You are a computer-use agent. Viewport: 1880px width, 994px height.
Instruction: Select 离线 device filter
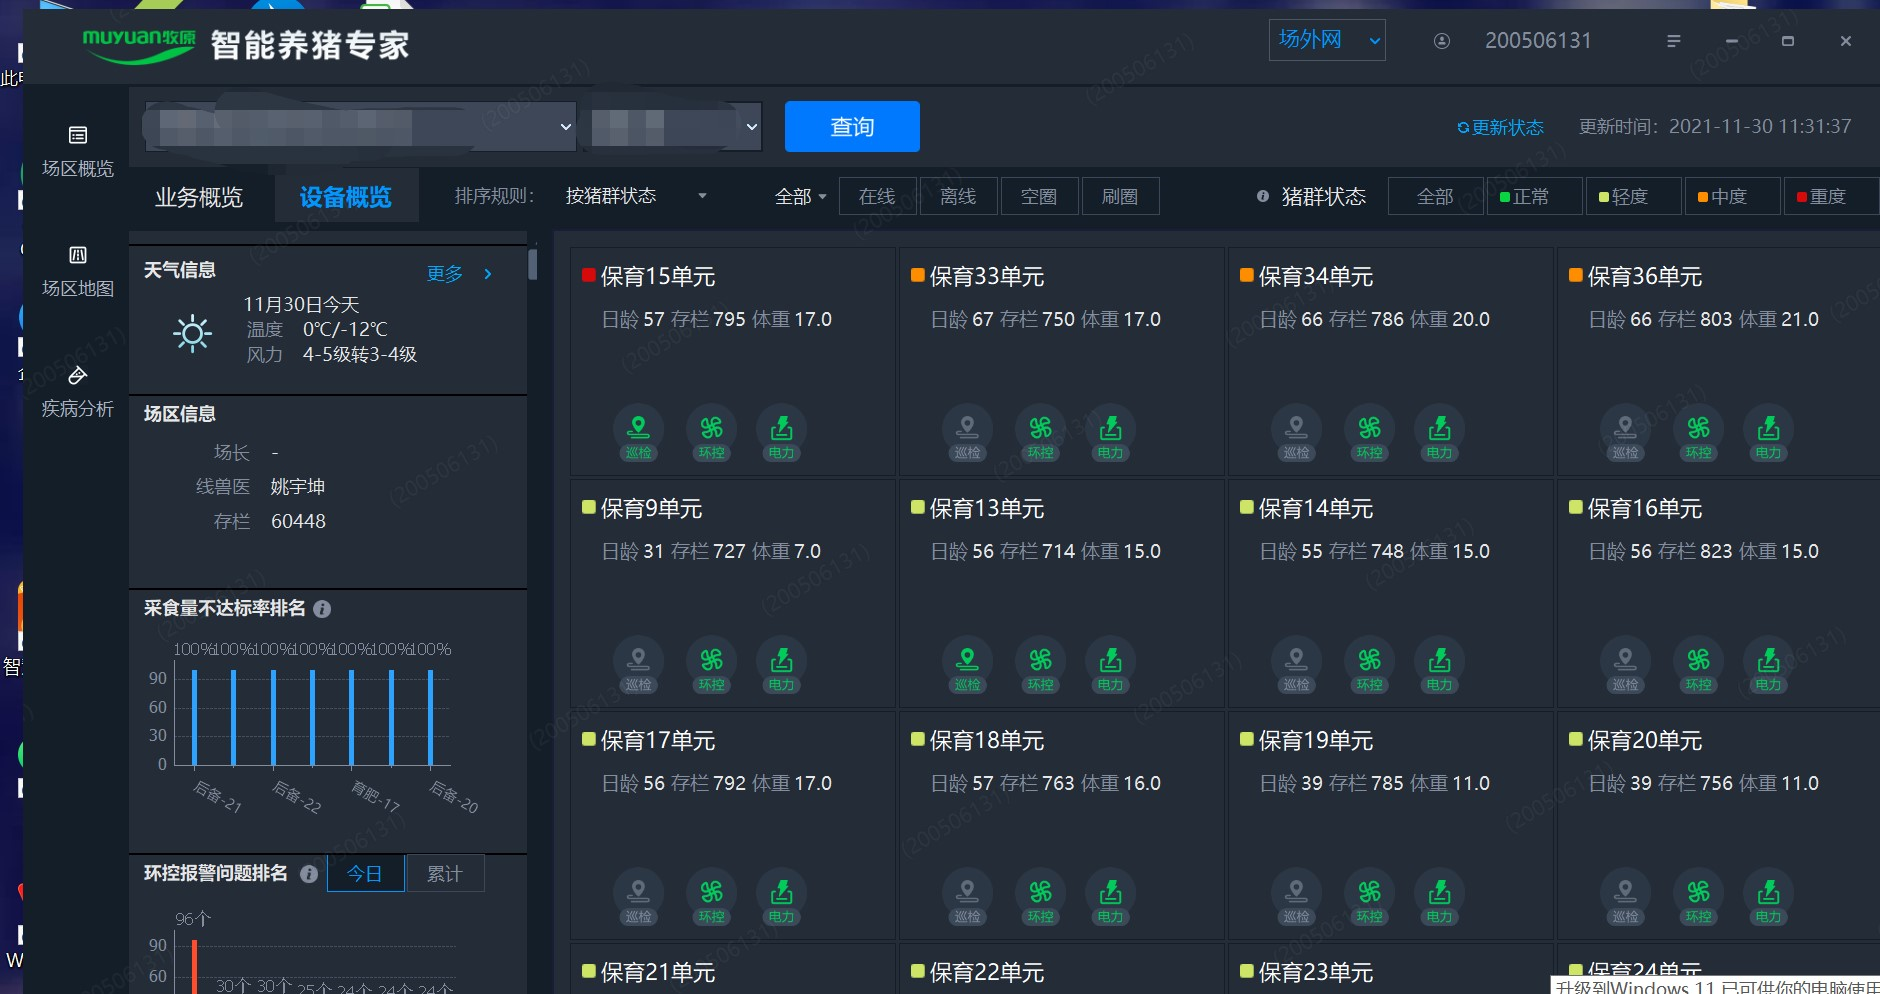tap(958, 197)
